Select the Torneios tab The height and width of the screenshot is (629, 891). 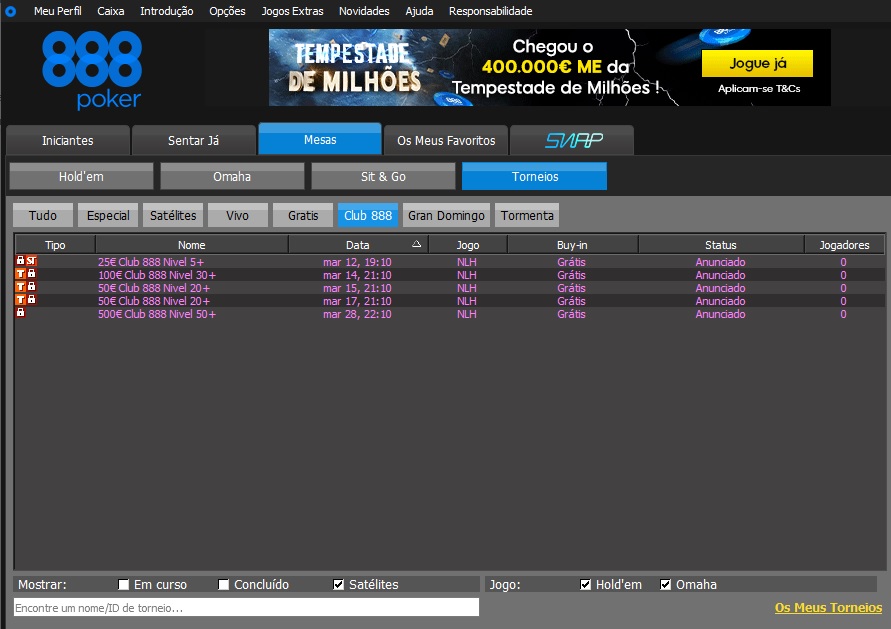(x=535, y=176)
